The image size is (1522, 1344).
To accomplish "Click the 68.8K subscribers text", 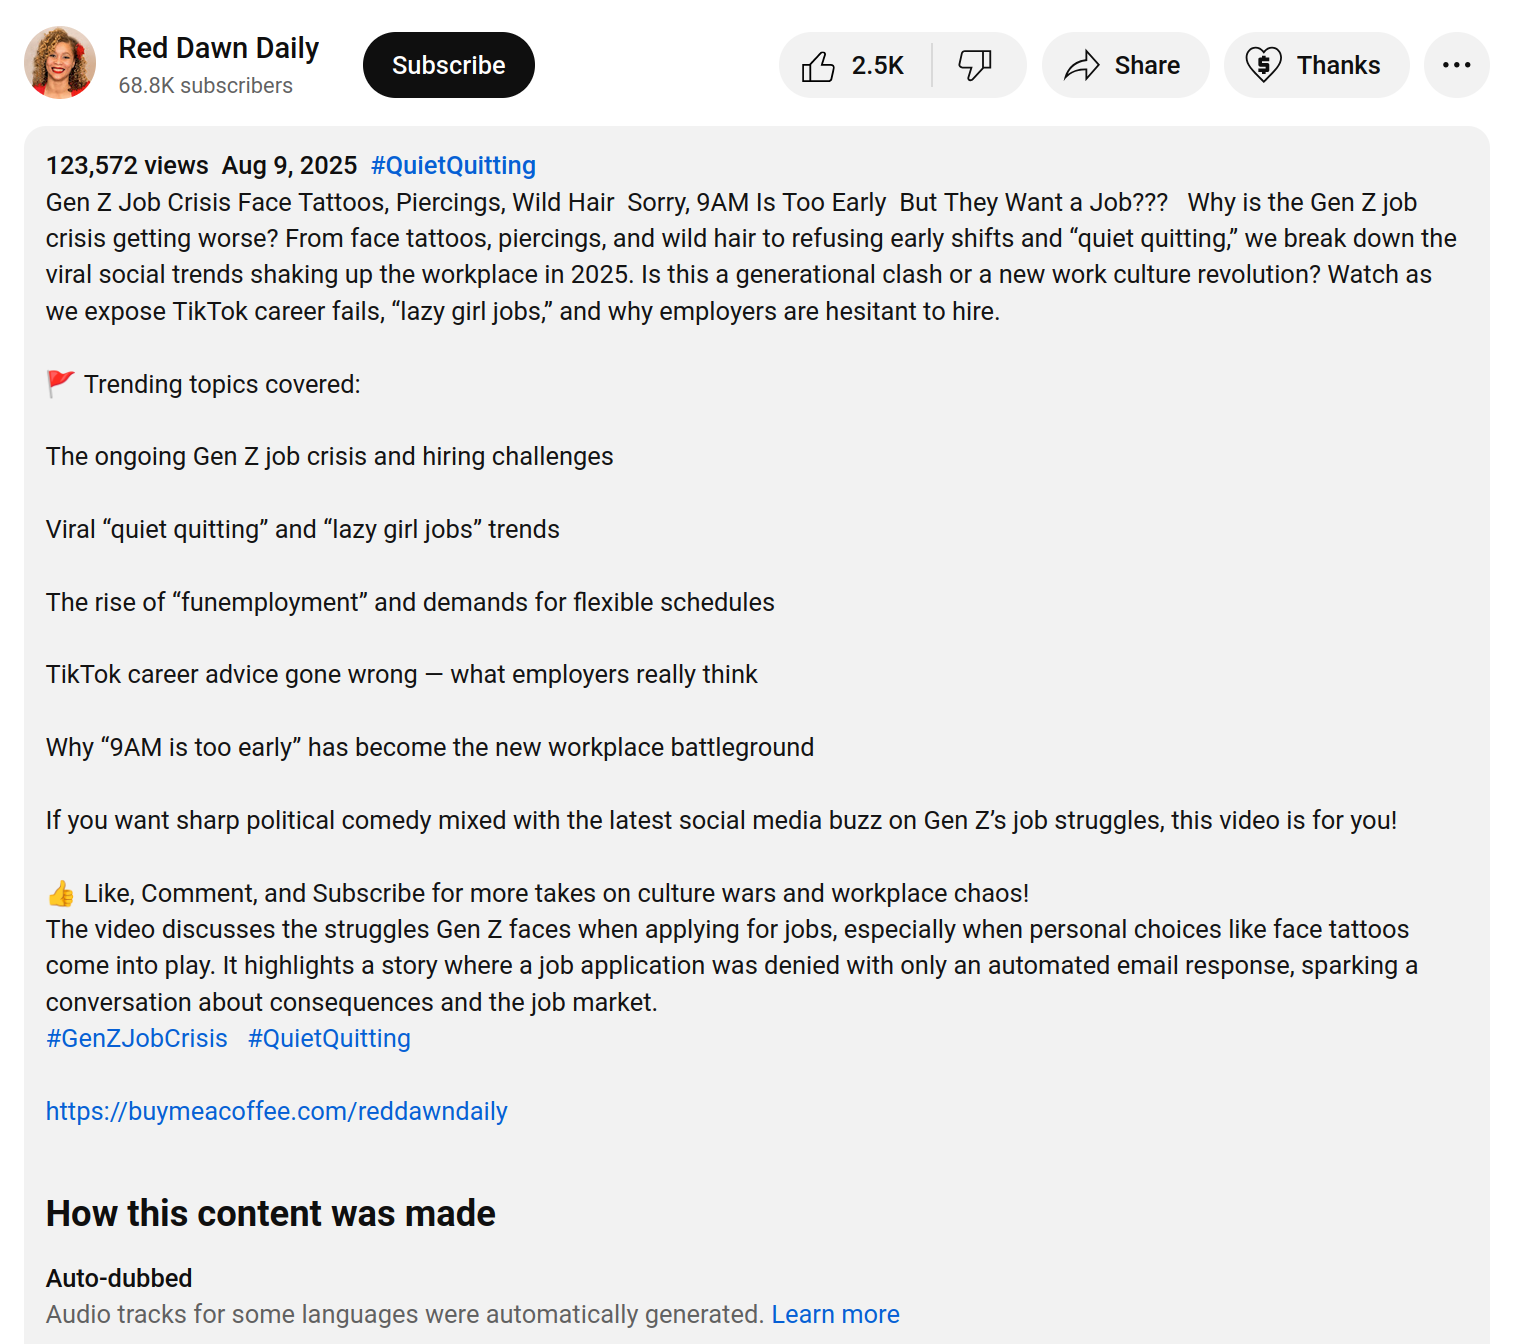I will click(x=205, y=86).
